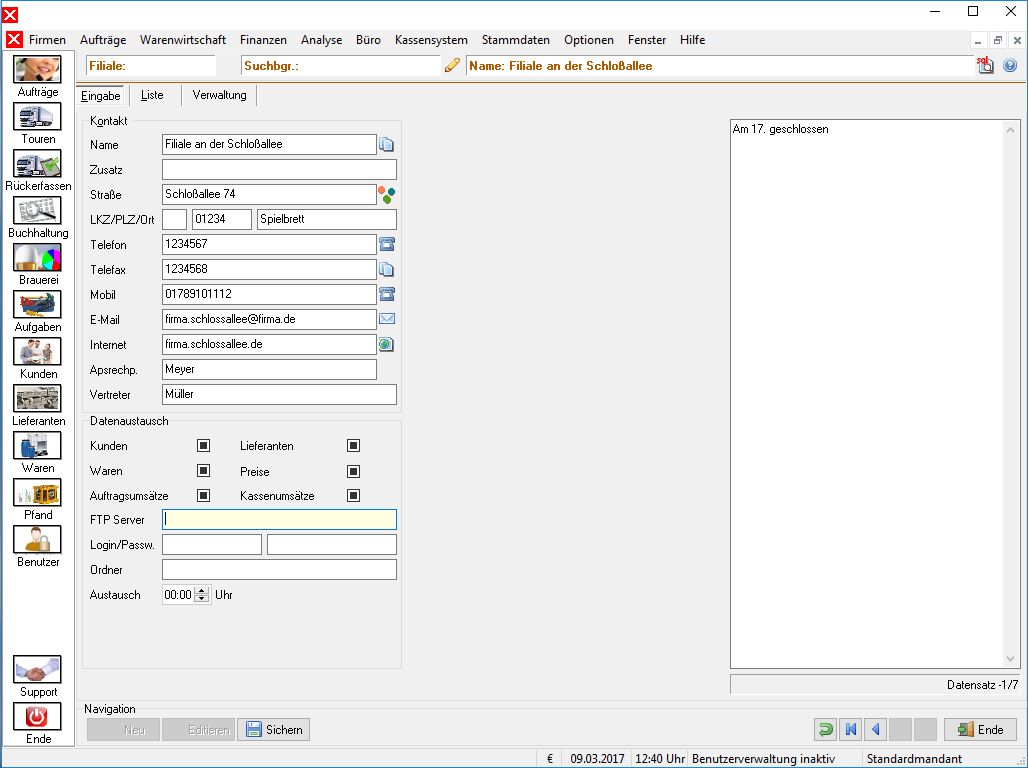Toggle the Kassenumsätze checkbox
The image size is (1028, 768).
(353, 496)
